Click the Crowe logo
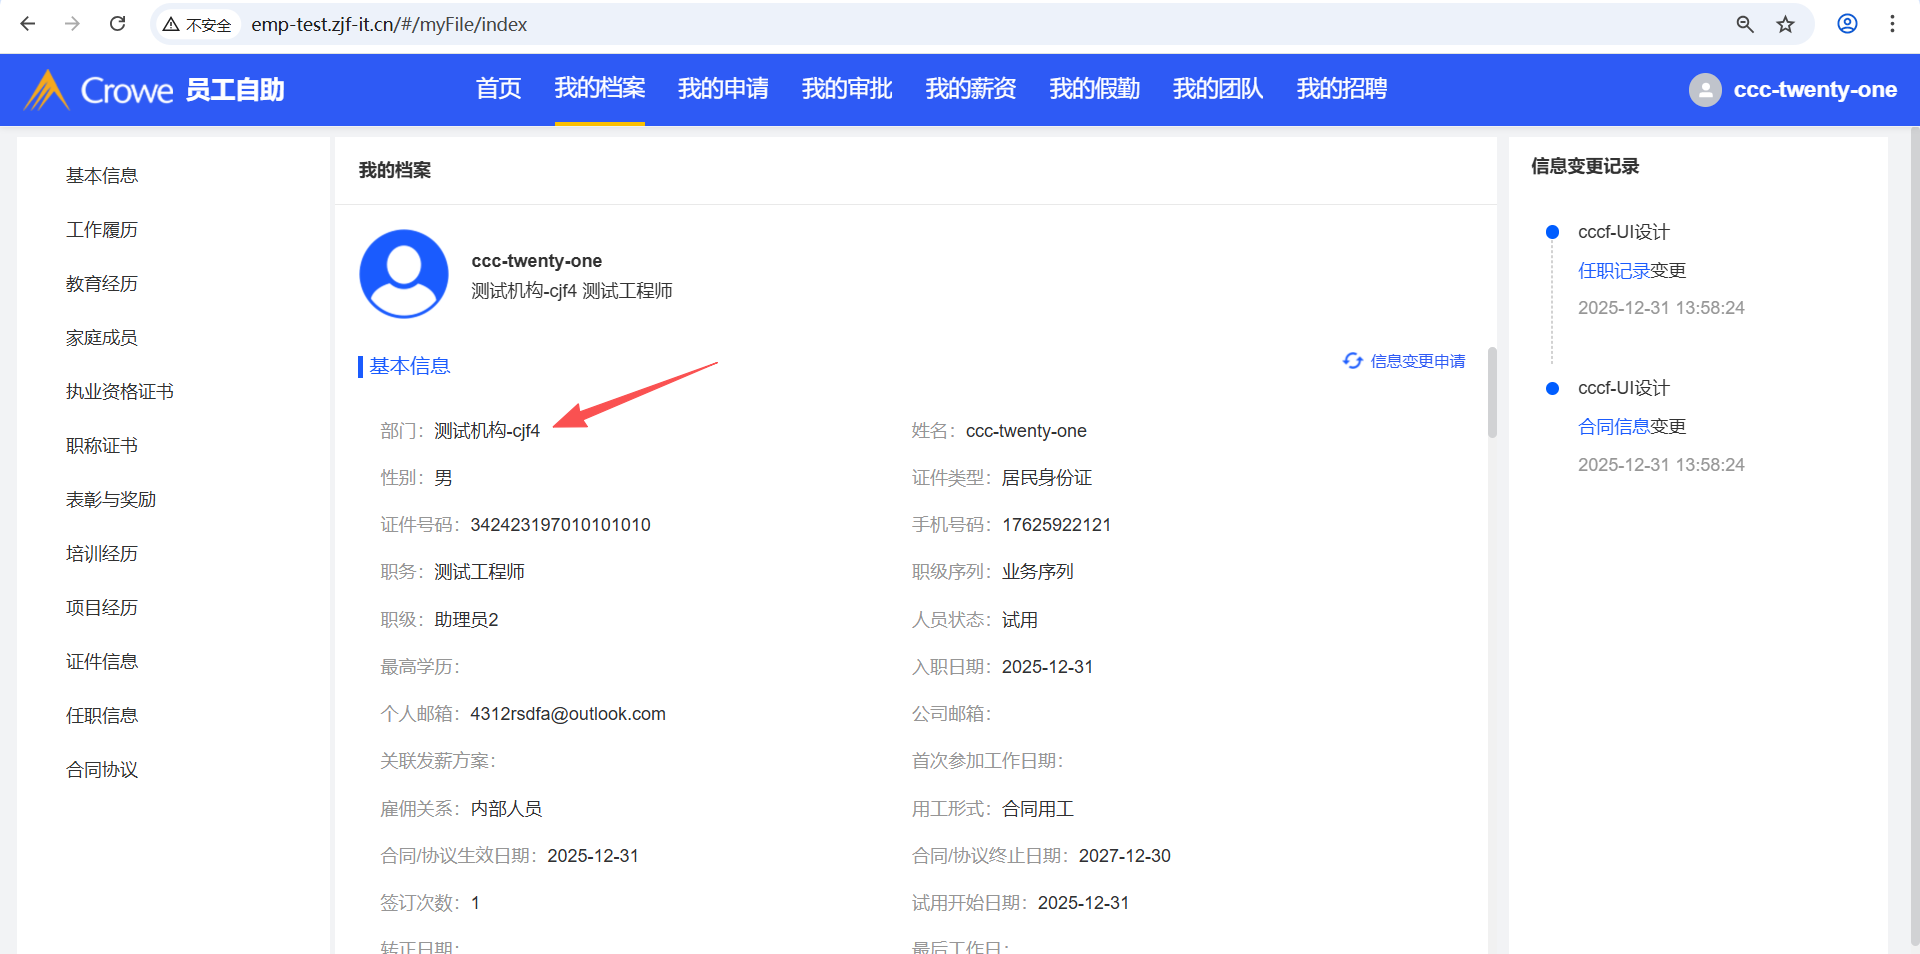Screen dimensions: 1920x954 point(99,90)
